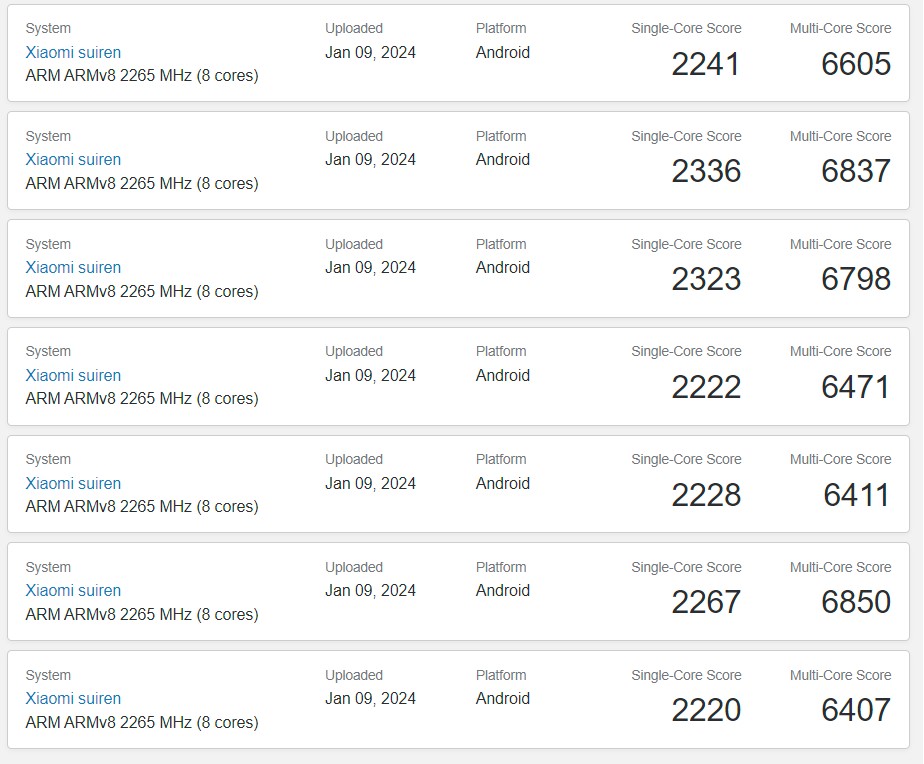Image resolution: width=924 pixels, height=764 pixels.
Task: Open Xiaomi suiren link with multi-core 6798
Action: tap(73, 267)
